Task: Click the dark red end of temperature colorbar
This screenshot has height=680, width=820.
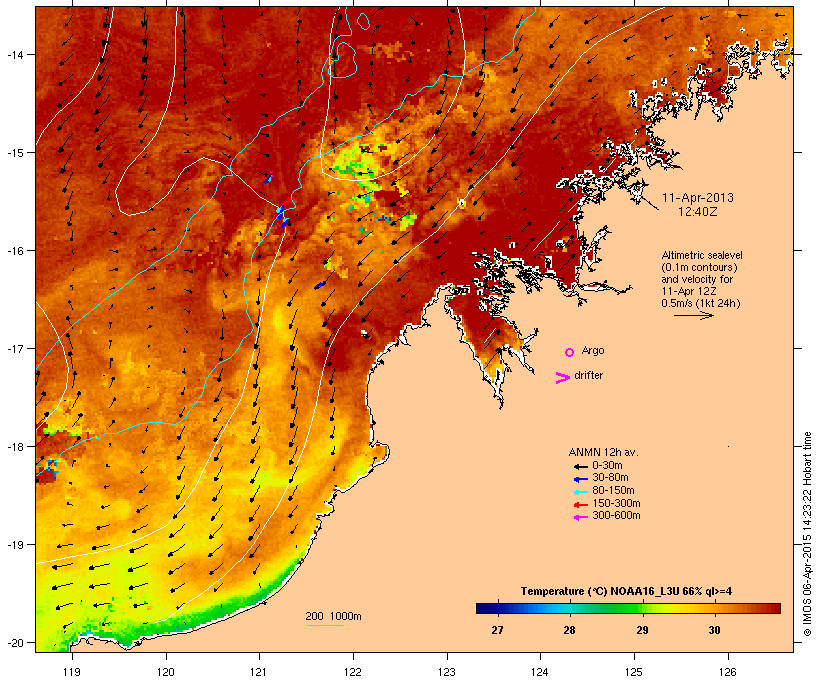Action: [775, 608]
